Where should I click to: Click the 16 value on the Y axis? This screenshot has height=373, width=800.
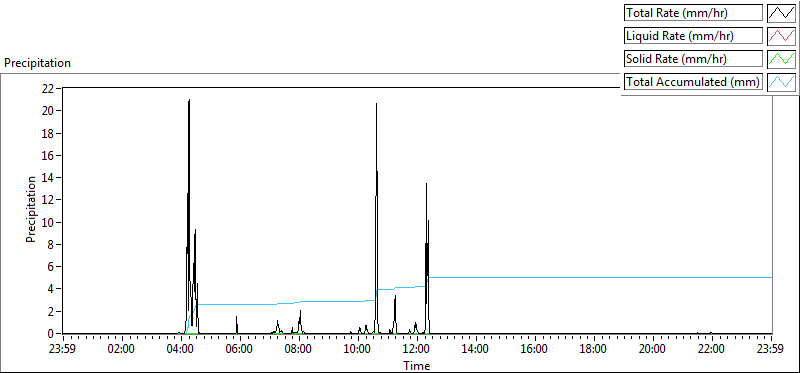coord(48,155)
